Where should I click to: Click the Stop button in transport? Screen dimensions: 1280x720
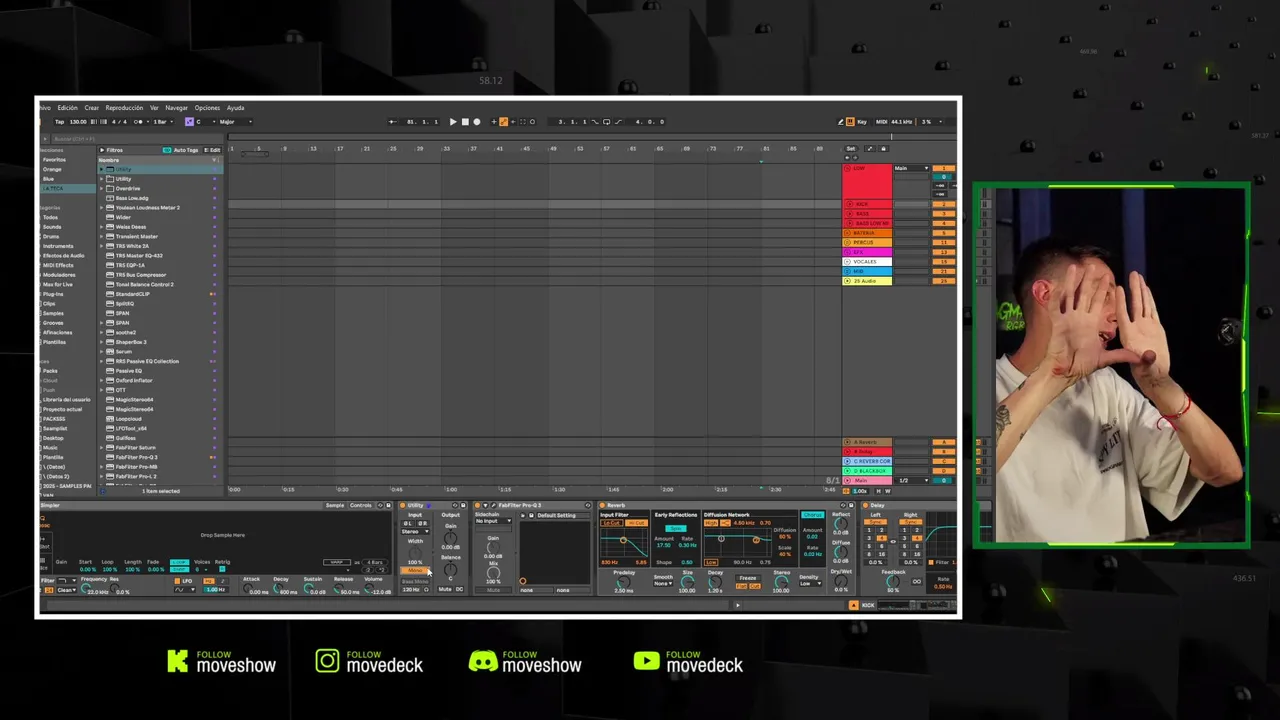465,122
